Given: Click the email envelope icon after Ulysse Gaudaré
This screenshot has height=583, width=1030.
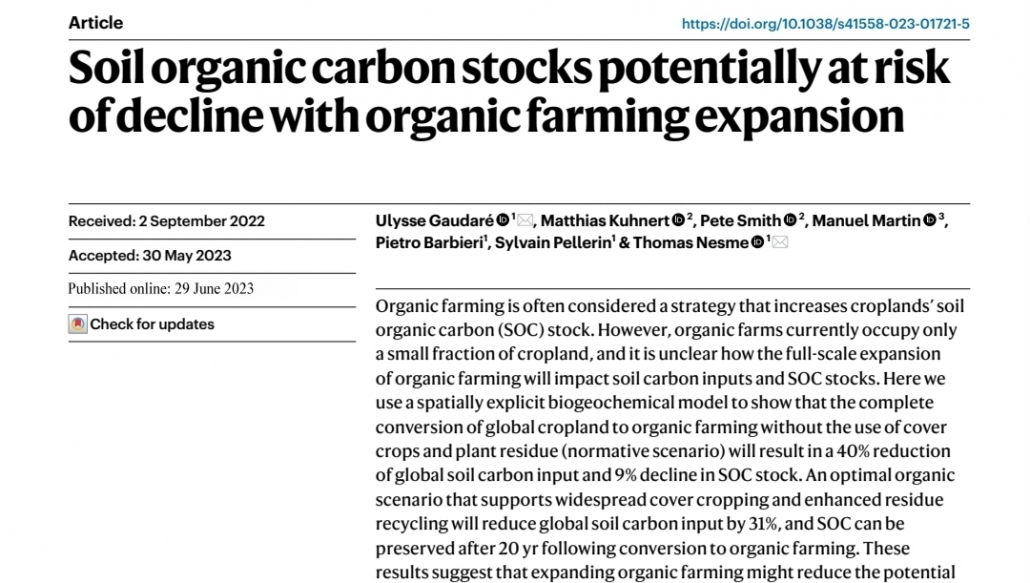Looking at the screenshot, I should [x=525, y=221].
